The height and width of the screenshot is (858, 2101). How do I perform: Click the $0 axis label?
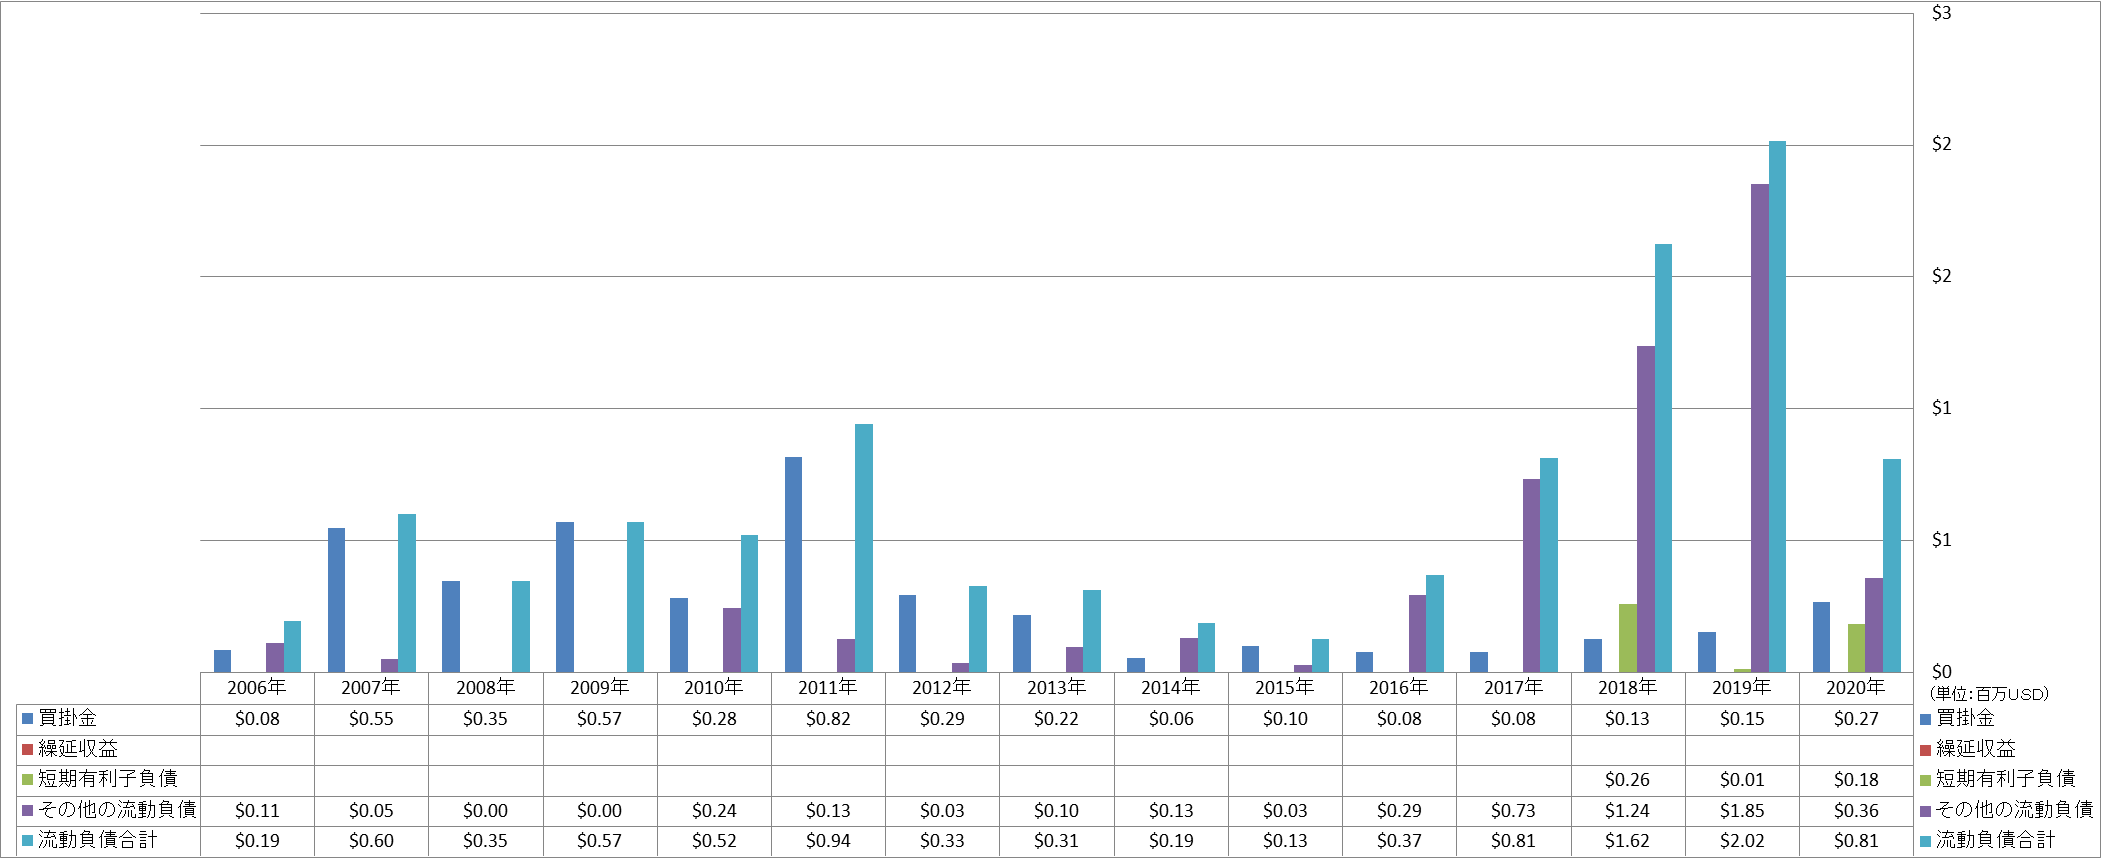[1941, 672]
